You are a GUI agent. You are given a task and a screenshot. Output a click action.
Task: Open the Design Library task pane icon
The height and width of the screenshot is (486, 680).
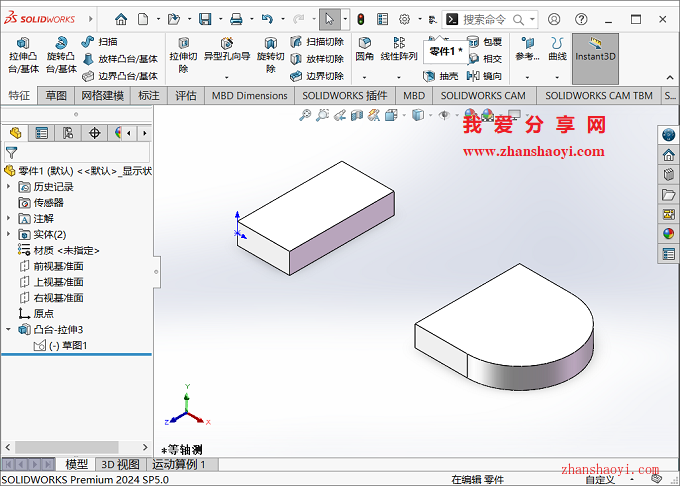click(668, 174)
